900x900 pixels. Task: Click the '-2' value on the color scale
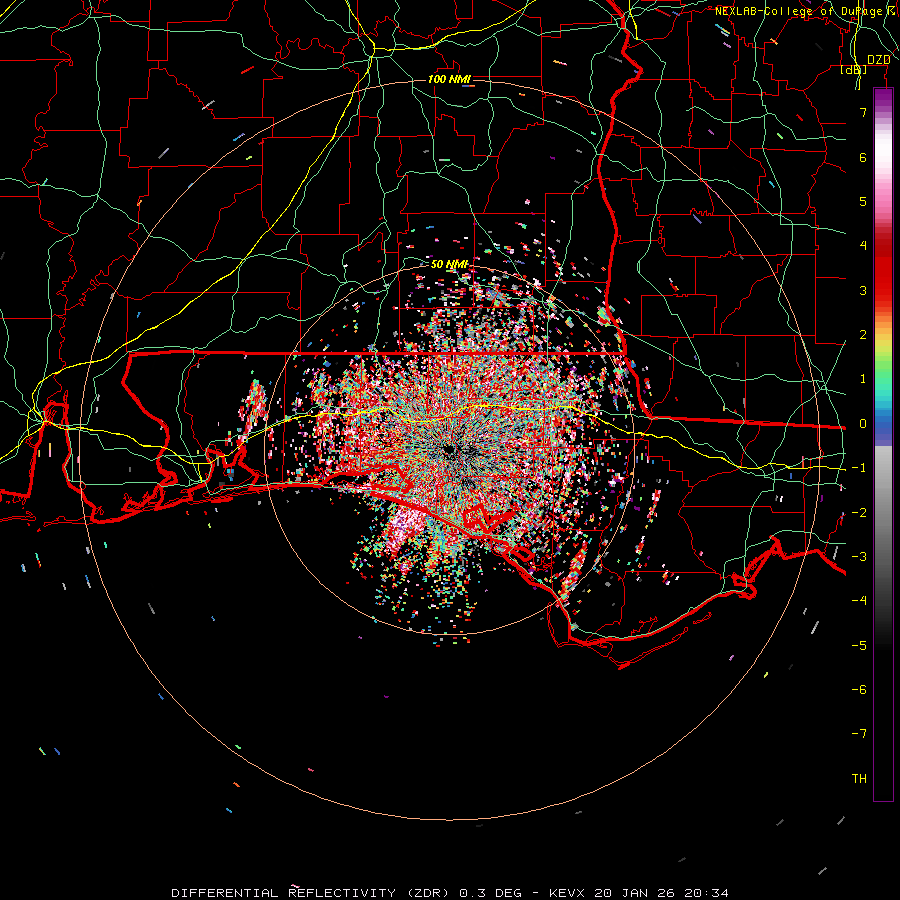[x=859, y=513]
